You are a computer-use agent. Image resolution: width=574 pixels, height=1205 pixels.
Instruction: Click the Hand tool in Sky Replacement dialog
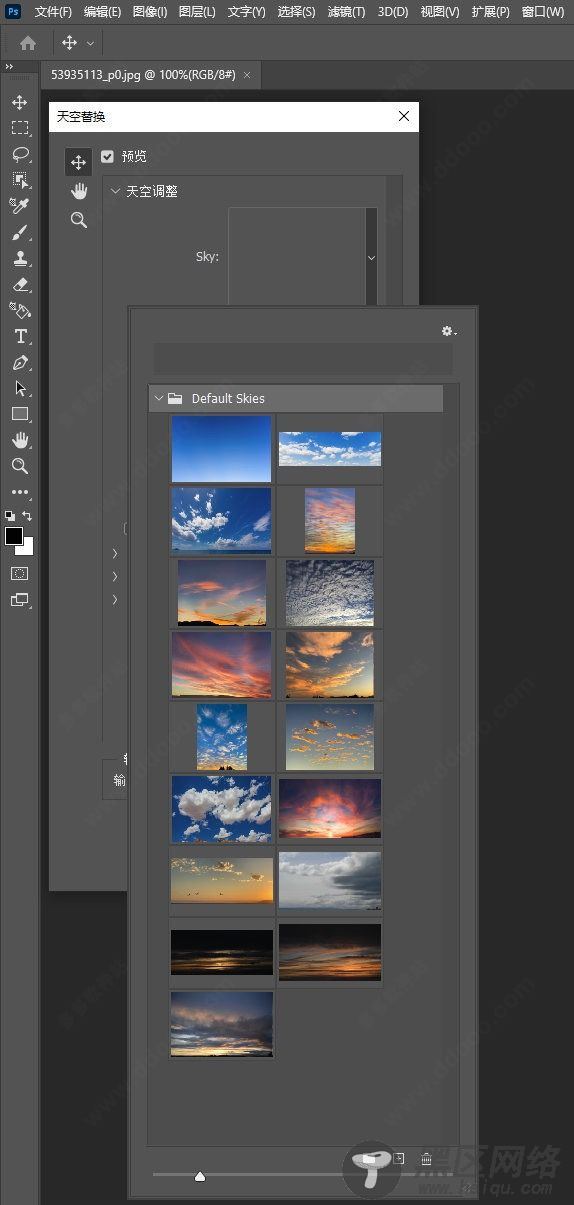coord(79,191)
